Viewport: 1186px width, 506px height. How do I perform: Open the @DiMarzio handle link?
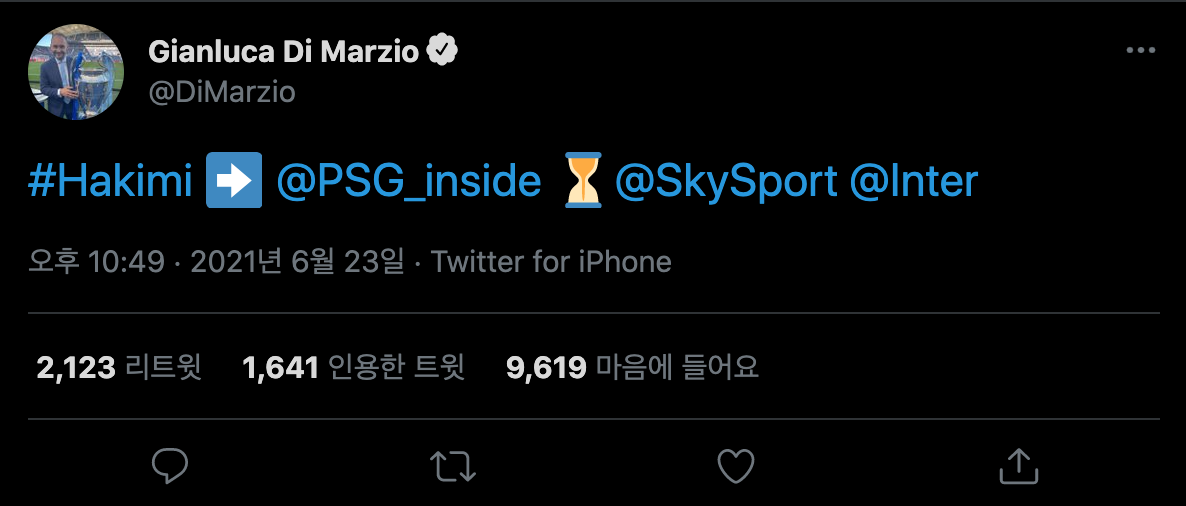pos(221,92)
